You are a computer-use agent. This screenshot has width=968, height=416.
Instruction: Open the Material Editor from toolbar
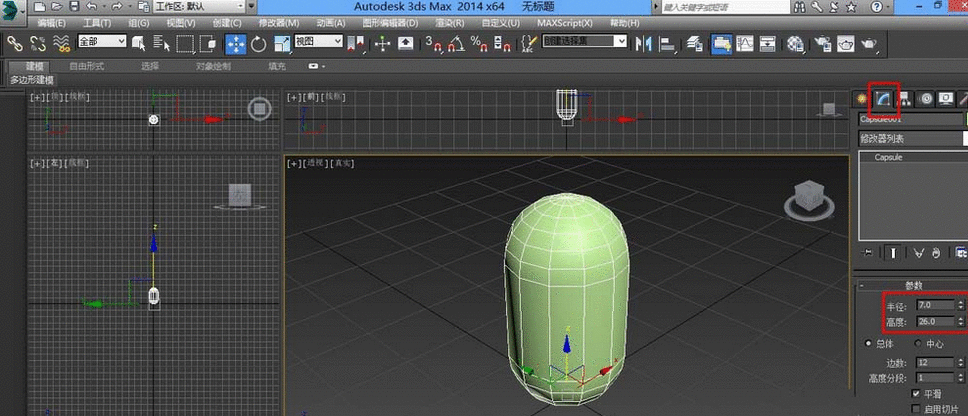point(795,44)
